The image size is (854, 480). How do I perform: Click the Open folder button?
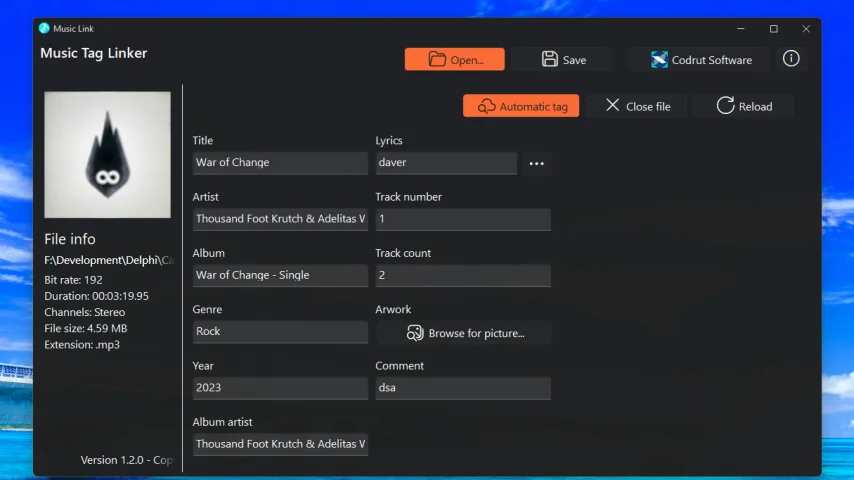pos(454,60)
